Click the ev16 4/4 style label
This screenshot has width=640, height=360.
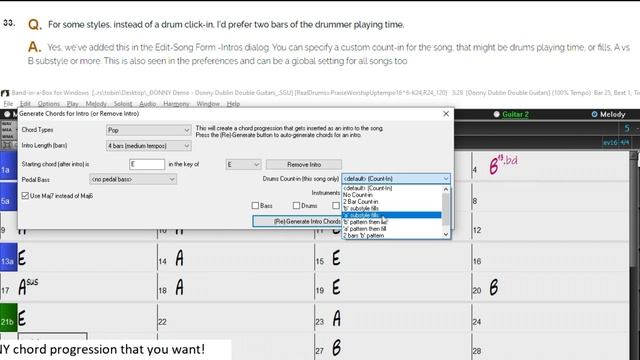[x=616, y=142]
